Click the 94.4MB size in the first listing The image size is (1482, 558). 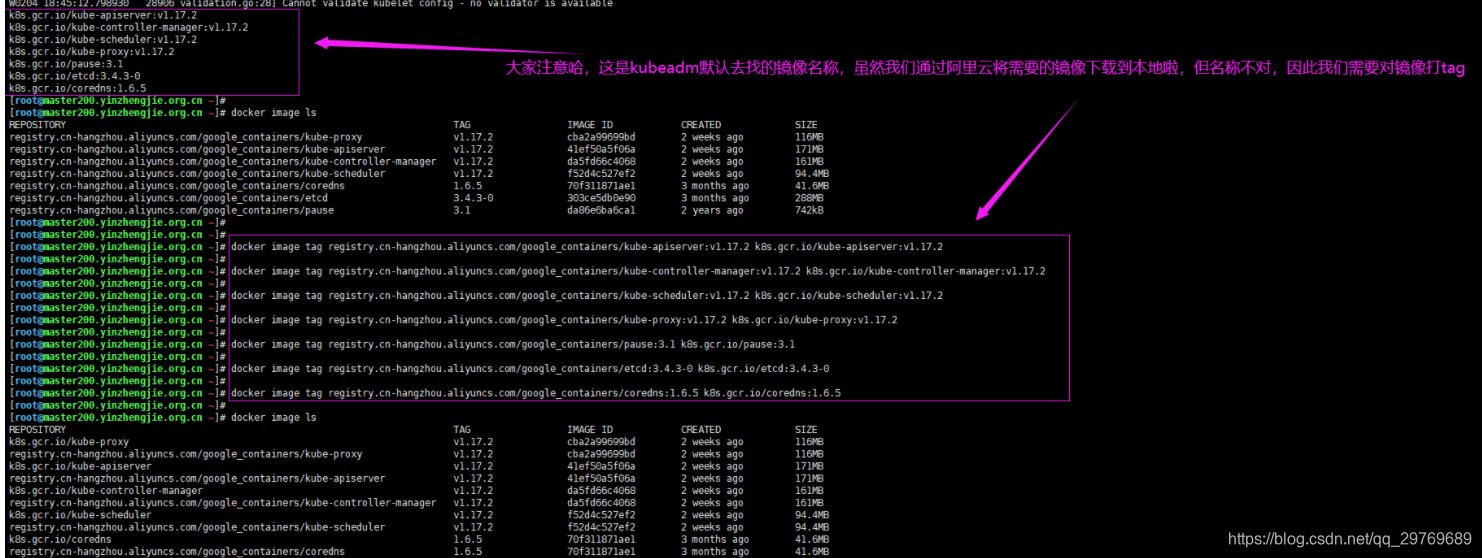pos(812,173)
